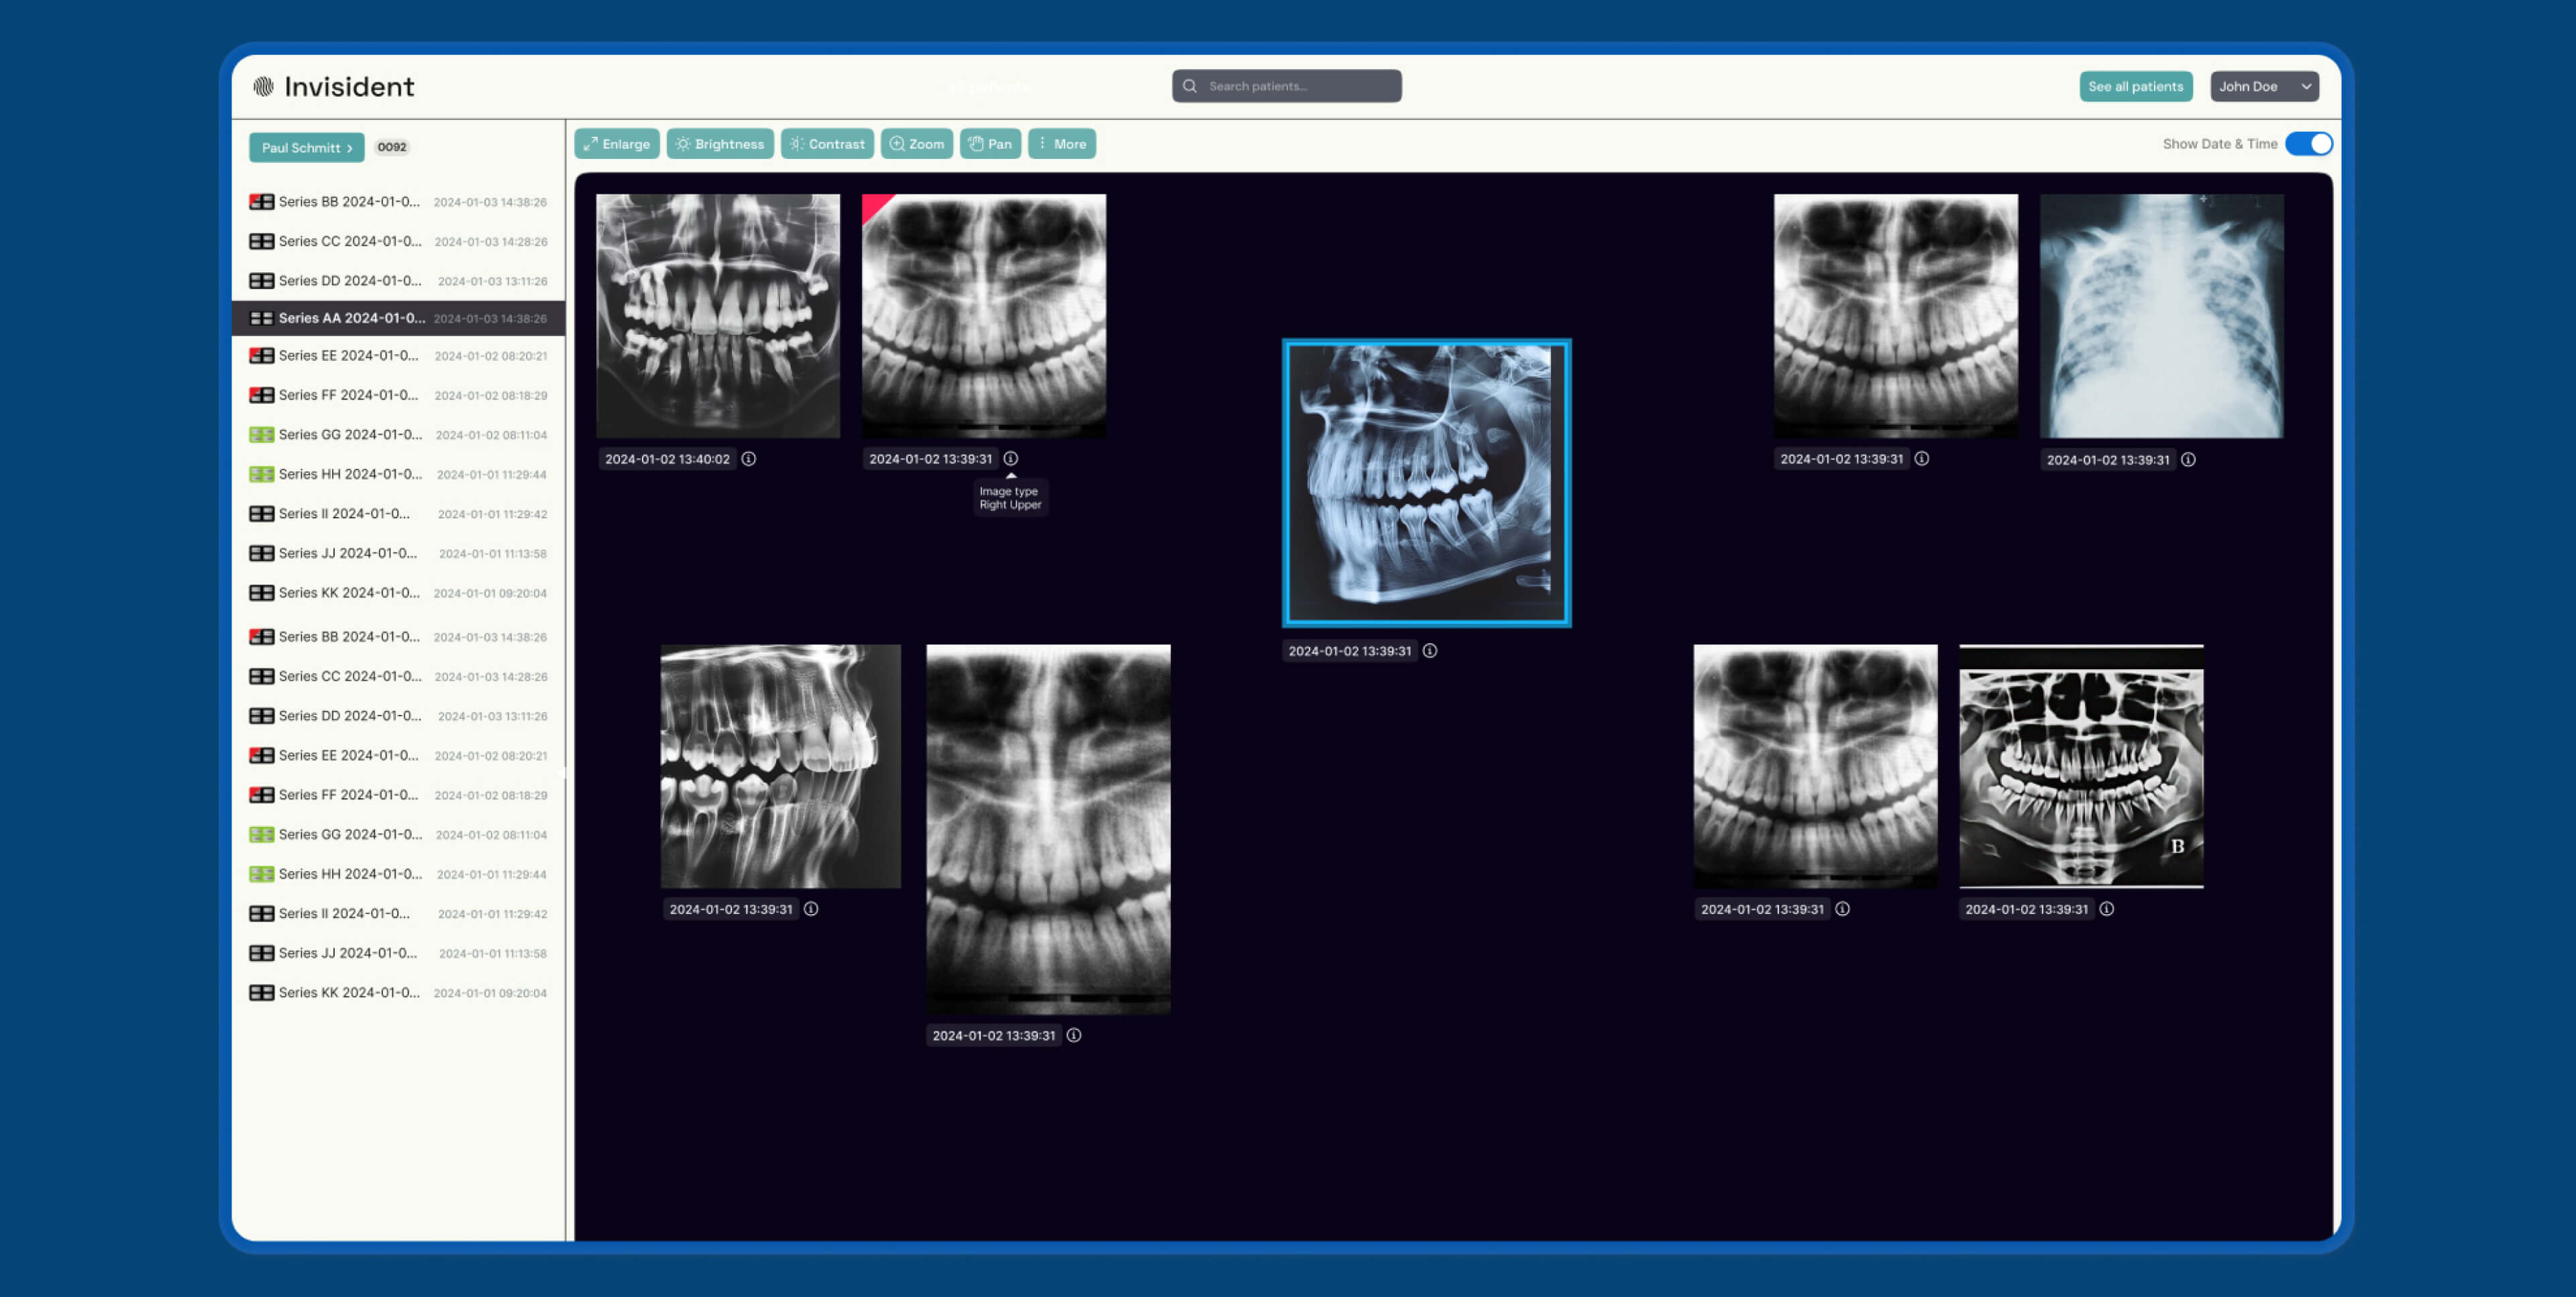Click the timestamp under the chest X-ray
Viewport: 2576px width, 1297px height.
(2108, 460)
